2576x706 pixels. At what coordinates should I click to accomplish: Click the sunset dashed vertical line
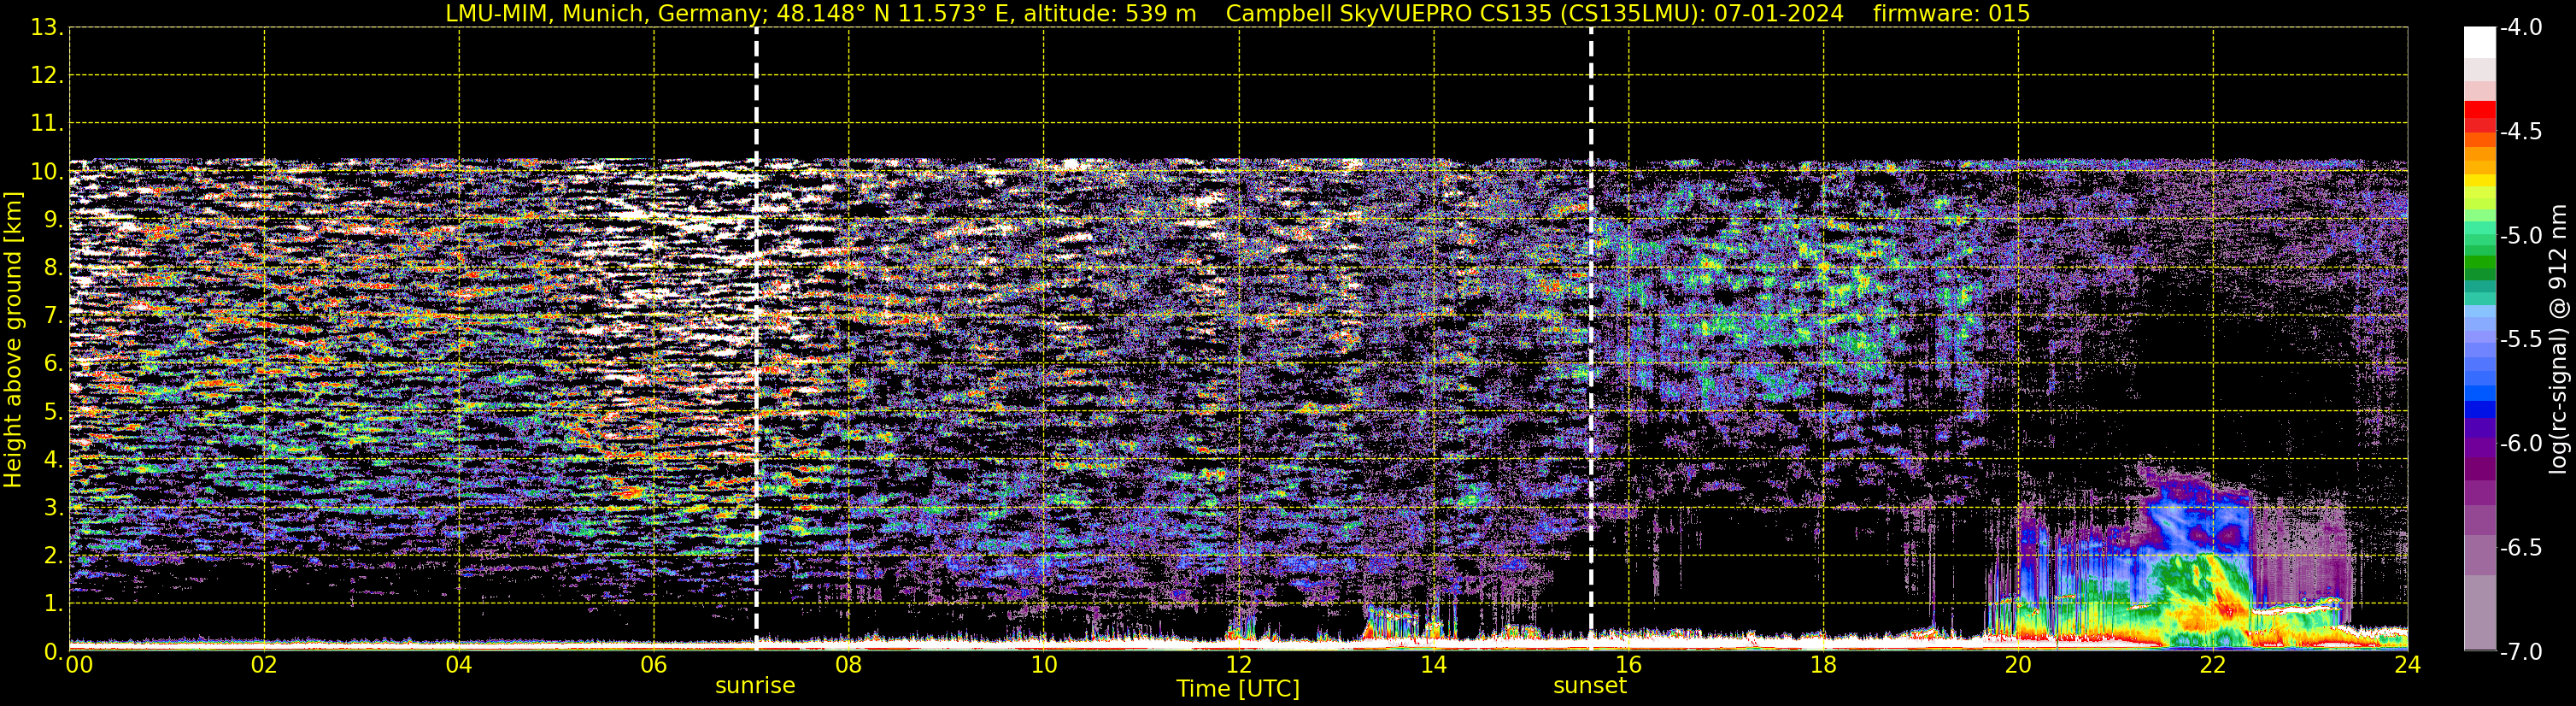tap(1591, 339)
